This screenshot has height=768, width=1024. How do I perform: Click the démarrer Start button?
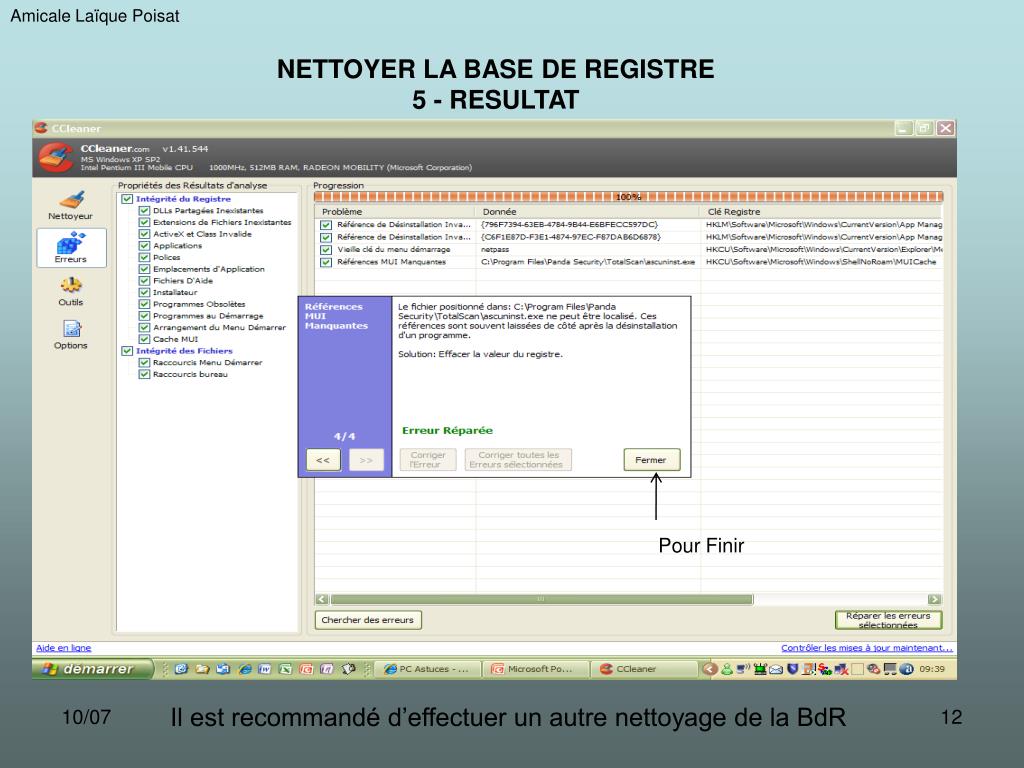coord(92,669)
